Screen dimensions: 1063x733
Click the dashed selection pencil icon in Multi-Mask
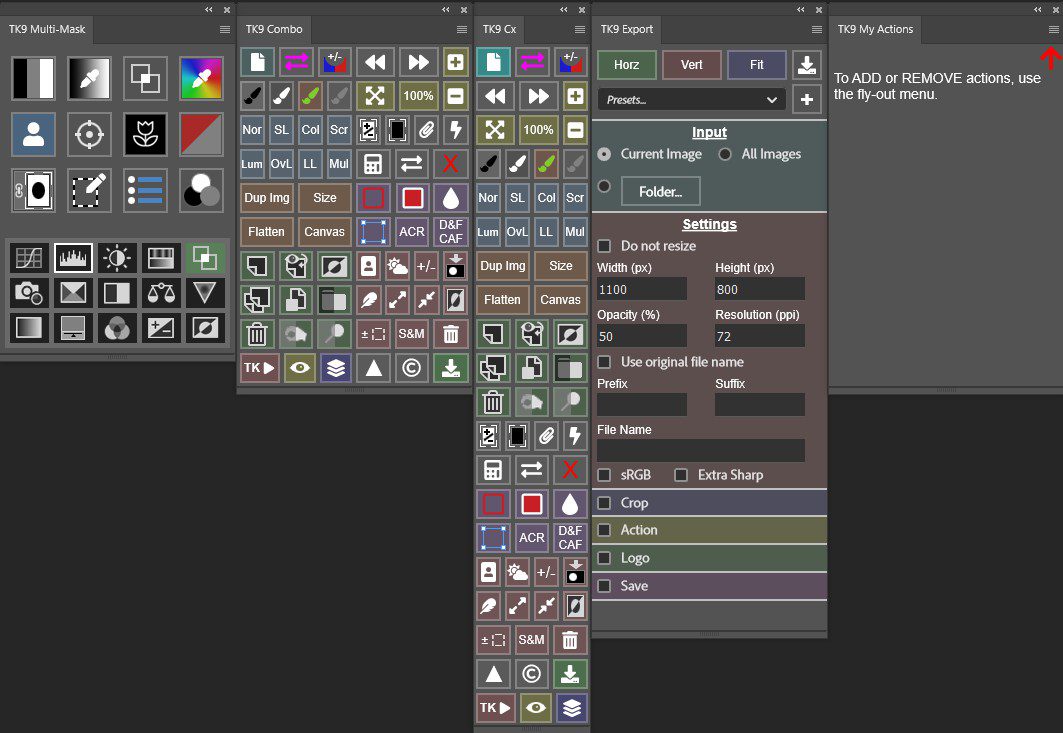(x=89, y=191)
